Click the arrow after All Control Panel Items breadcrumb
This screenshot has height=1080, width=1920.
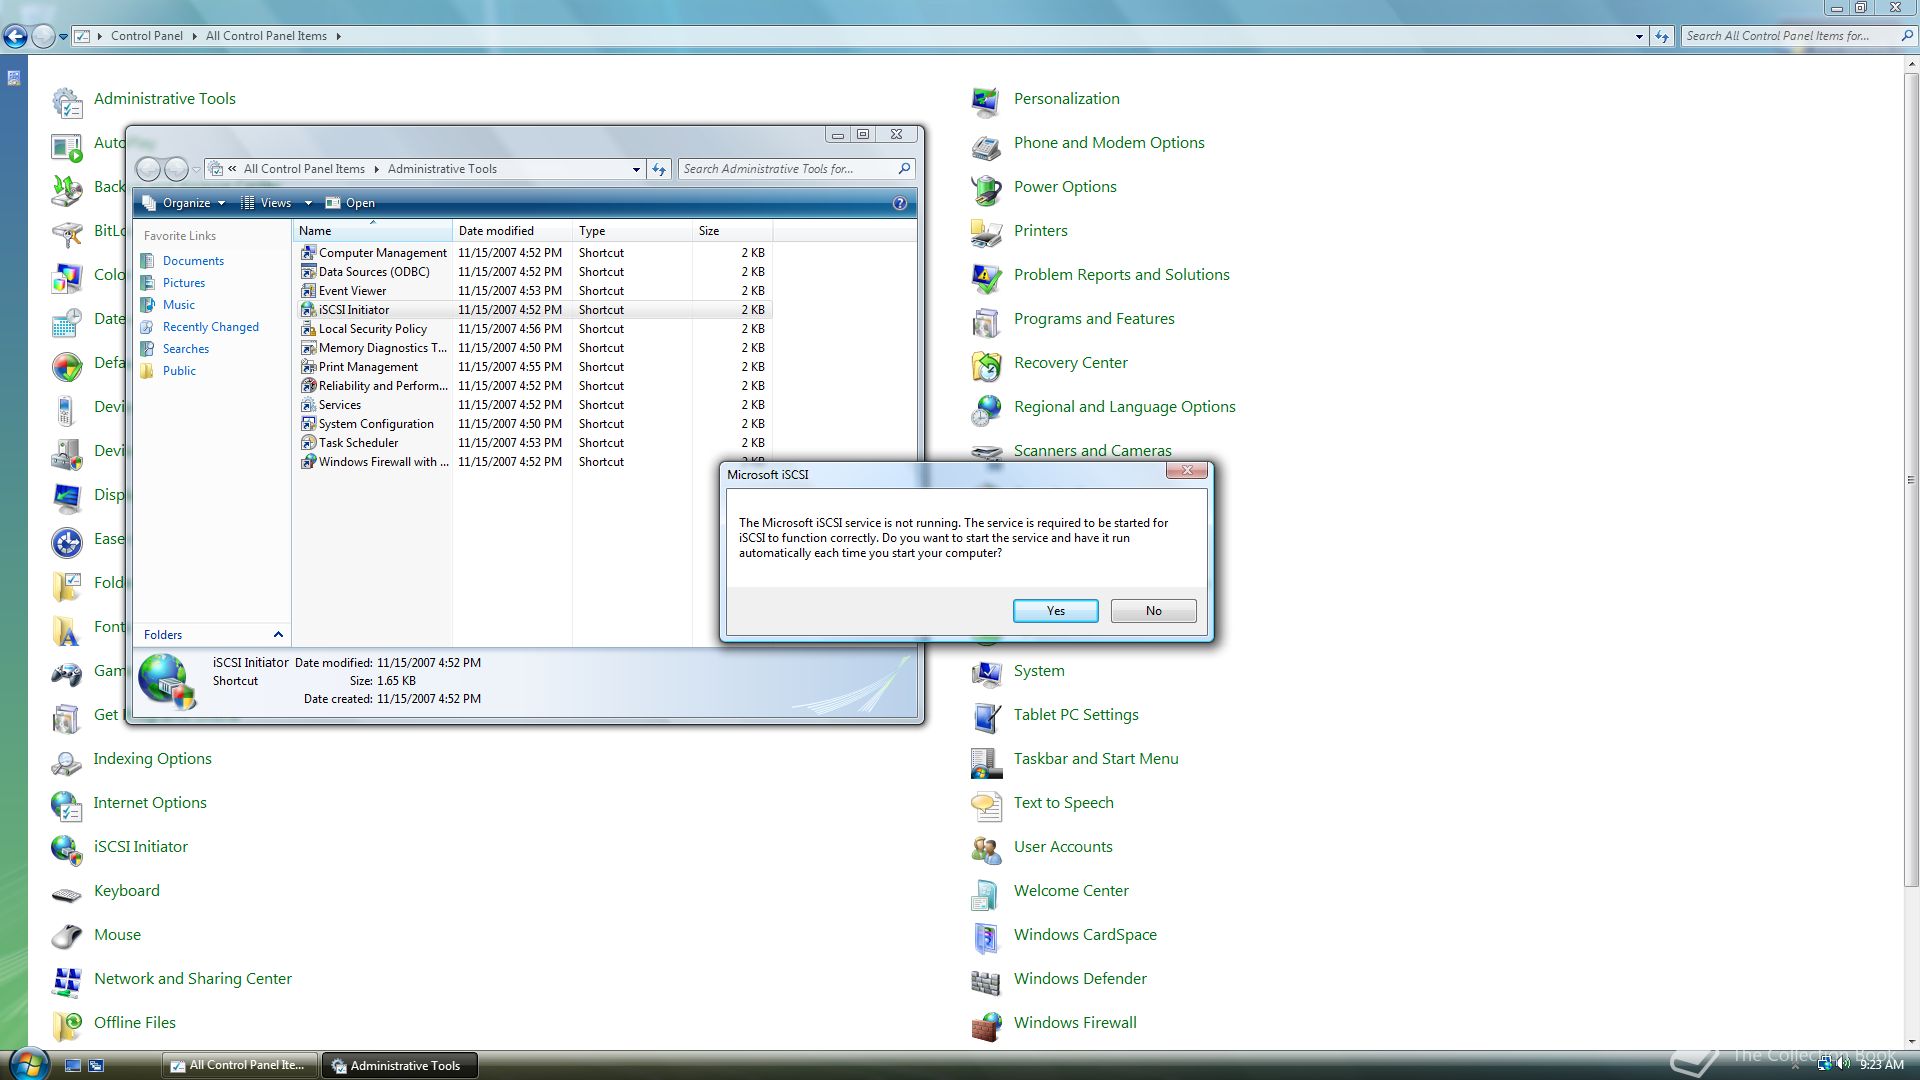click(x=338, y=36)
